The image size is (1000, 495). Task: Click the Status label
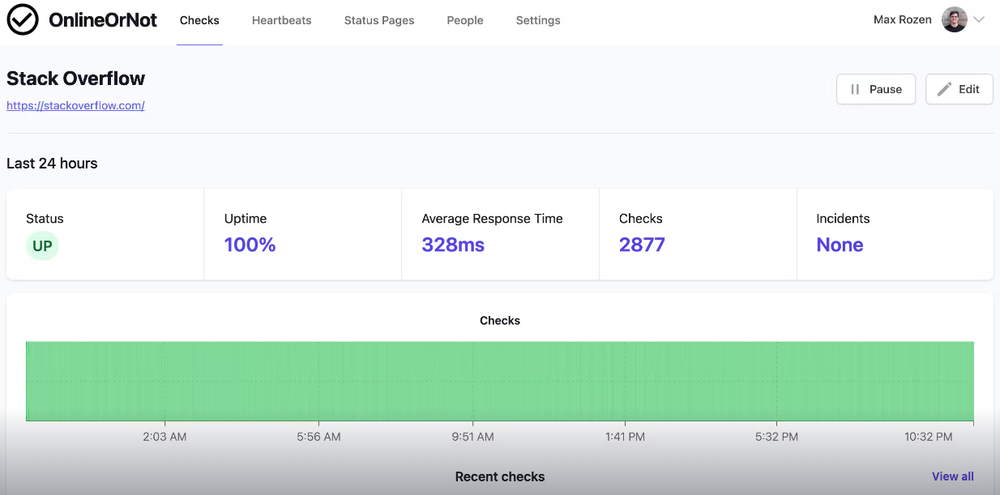click(45, 219)
